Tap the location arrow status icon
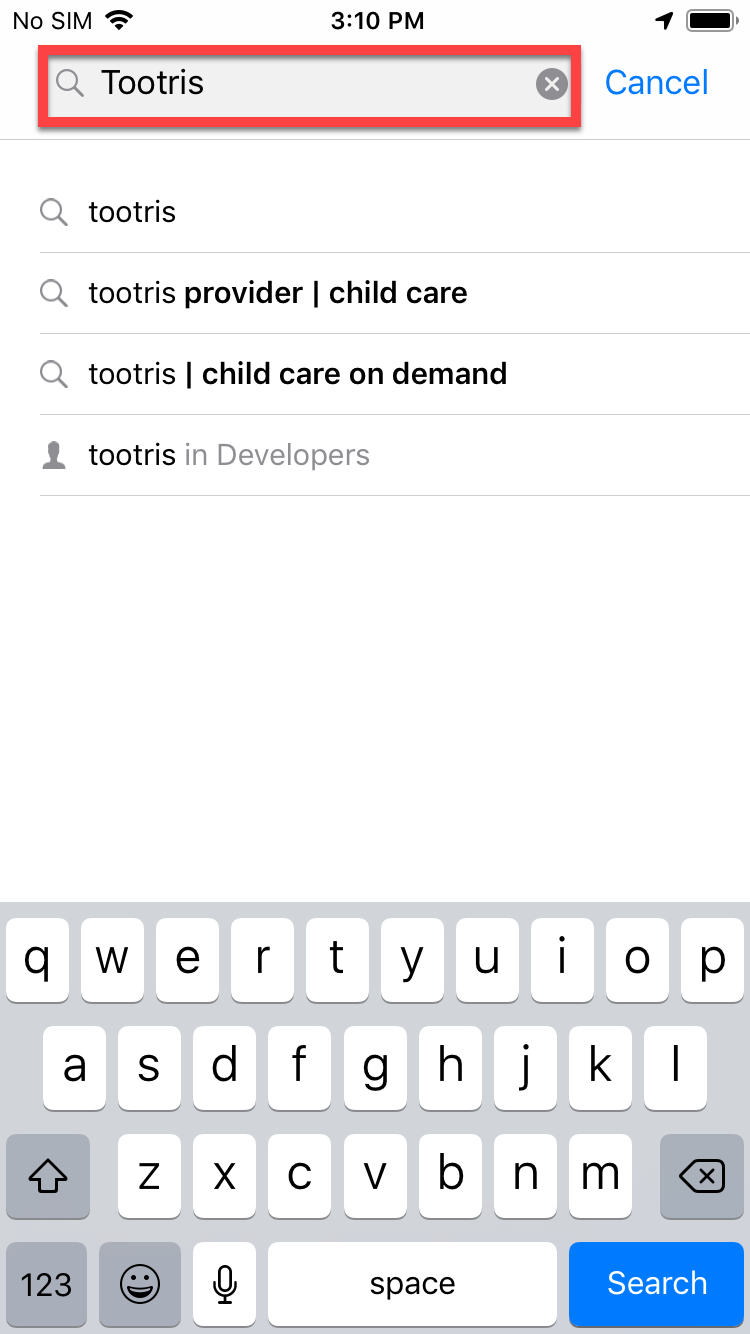The height and width of the screenshot is (1334, 750). 664,21
